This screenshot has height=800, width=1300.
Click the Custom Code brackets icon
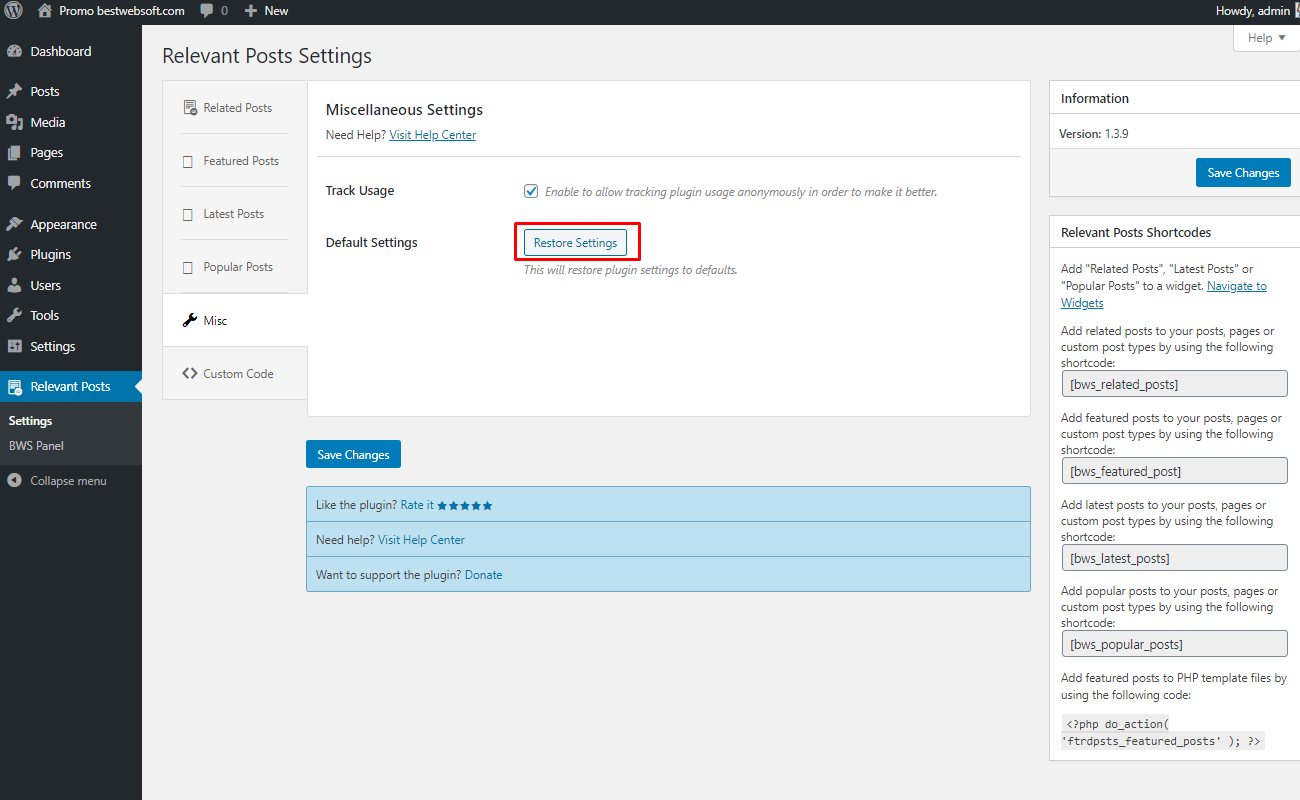[190, 374]
